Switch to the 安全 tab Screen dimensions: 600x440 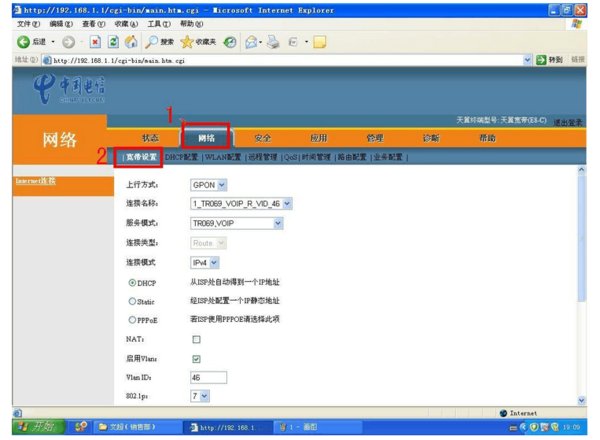click(x=262, y=138)
